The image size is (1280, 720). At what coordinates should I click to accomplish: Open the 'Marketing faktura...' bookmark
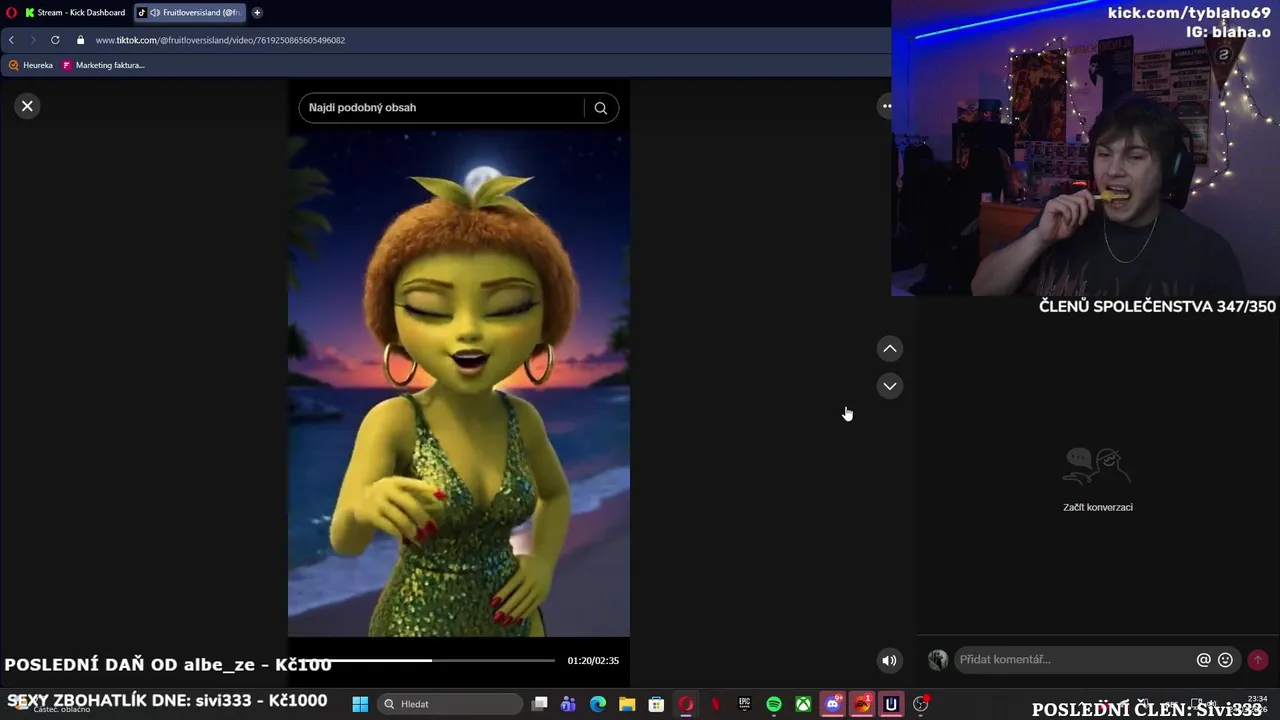[x=103, y=65]
